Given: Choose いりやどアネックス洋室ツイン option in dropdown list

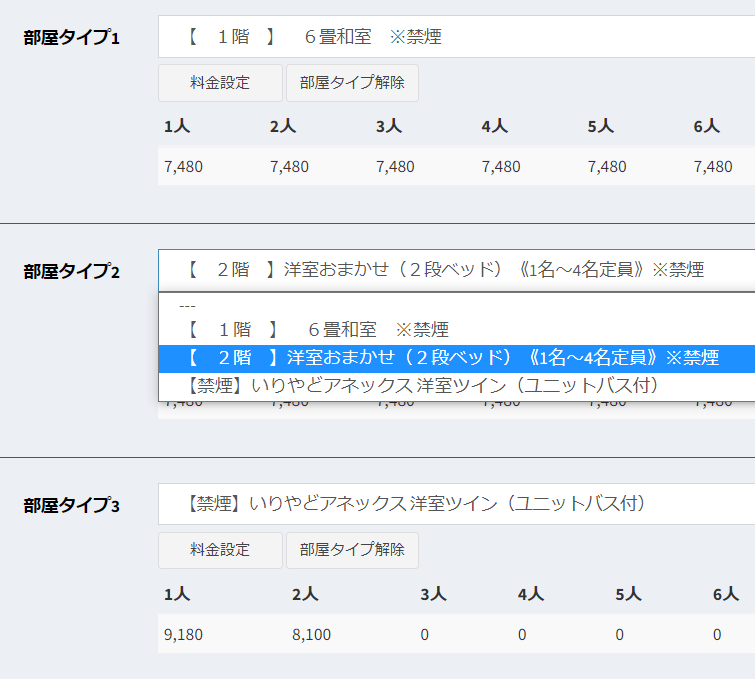Looking at the screenshot, I should (456, 386).
